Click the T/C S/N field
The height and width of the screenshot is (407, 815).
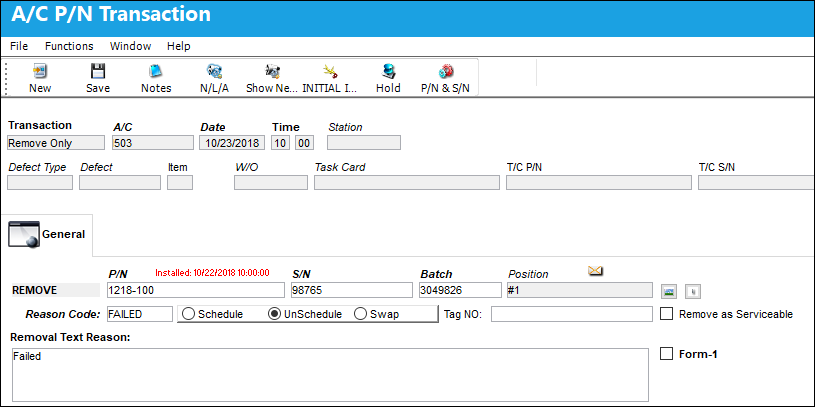pos(756,182)
